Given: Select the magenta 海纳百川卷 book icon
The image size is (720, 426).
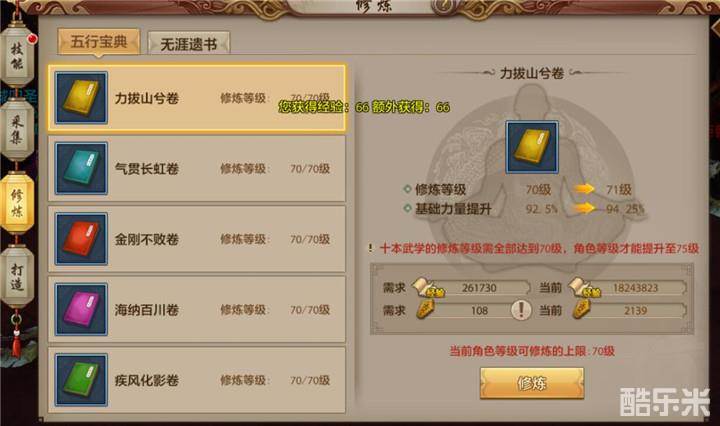Looking at the screenshot, I should pyautogui.click(x=81, y=309).
